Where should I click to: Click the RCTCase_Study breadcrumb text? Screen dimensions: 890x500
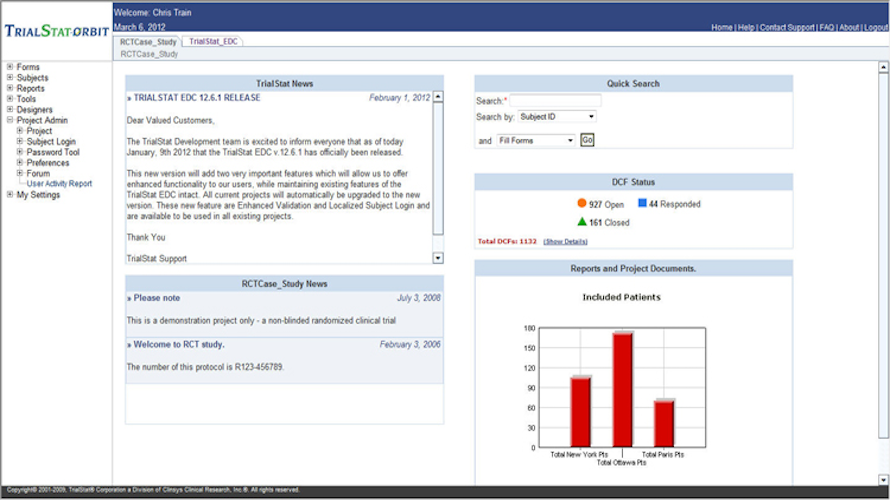[149, 54]
